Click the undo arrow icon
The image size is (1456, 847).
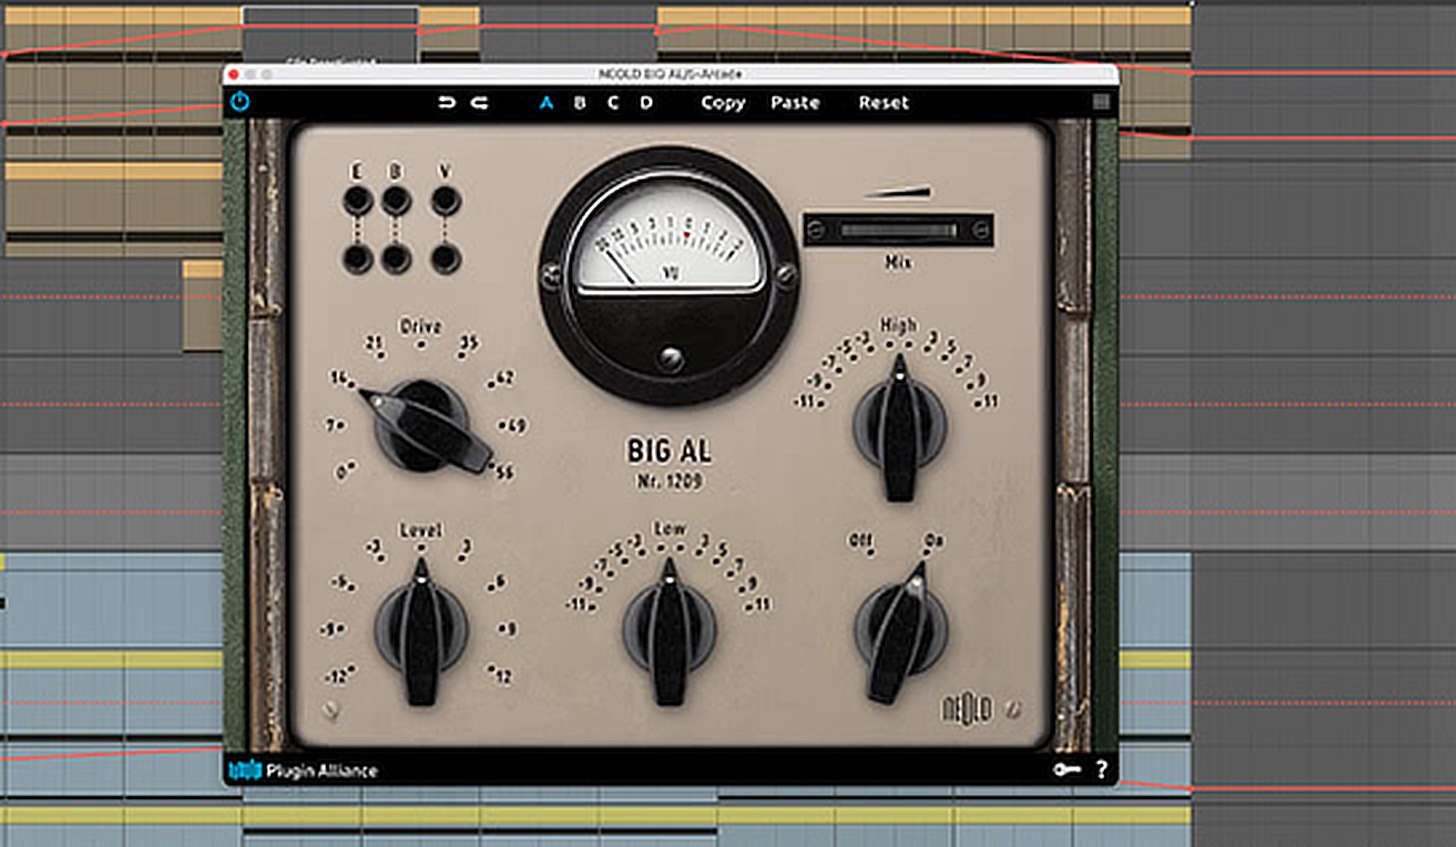(x=447, y=102)
